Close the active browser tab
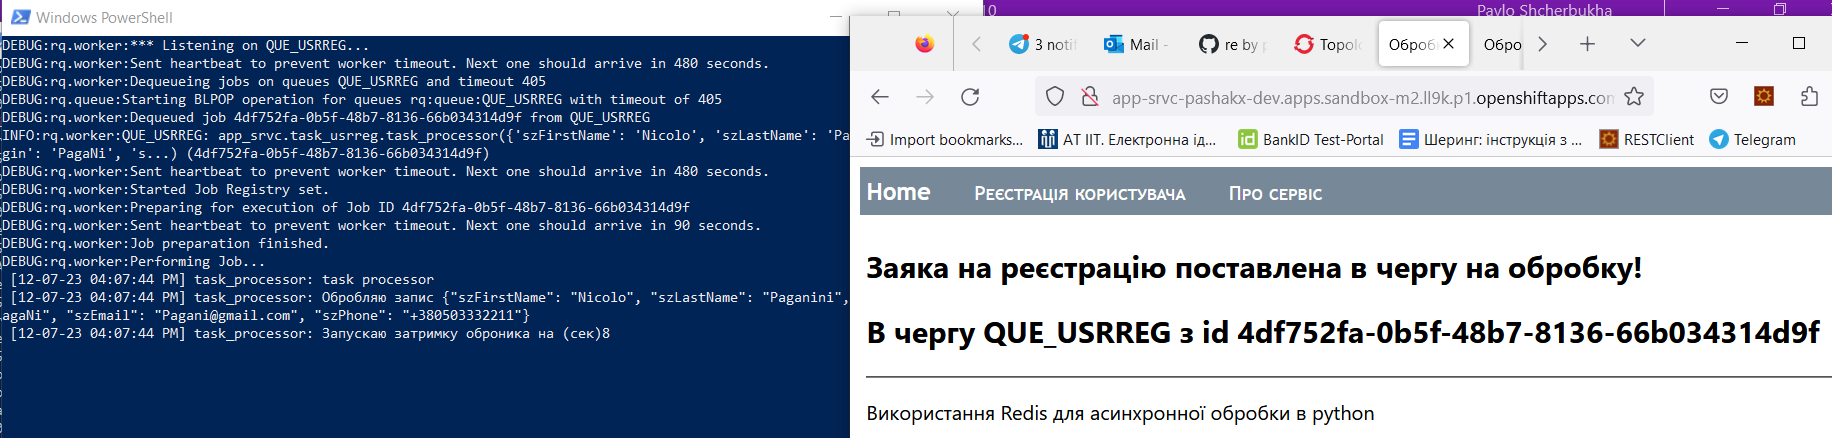 coord(1448,44)
